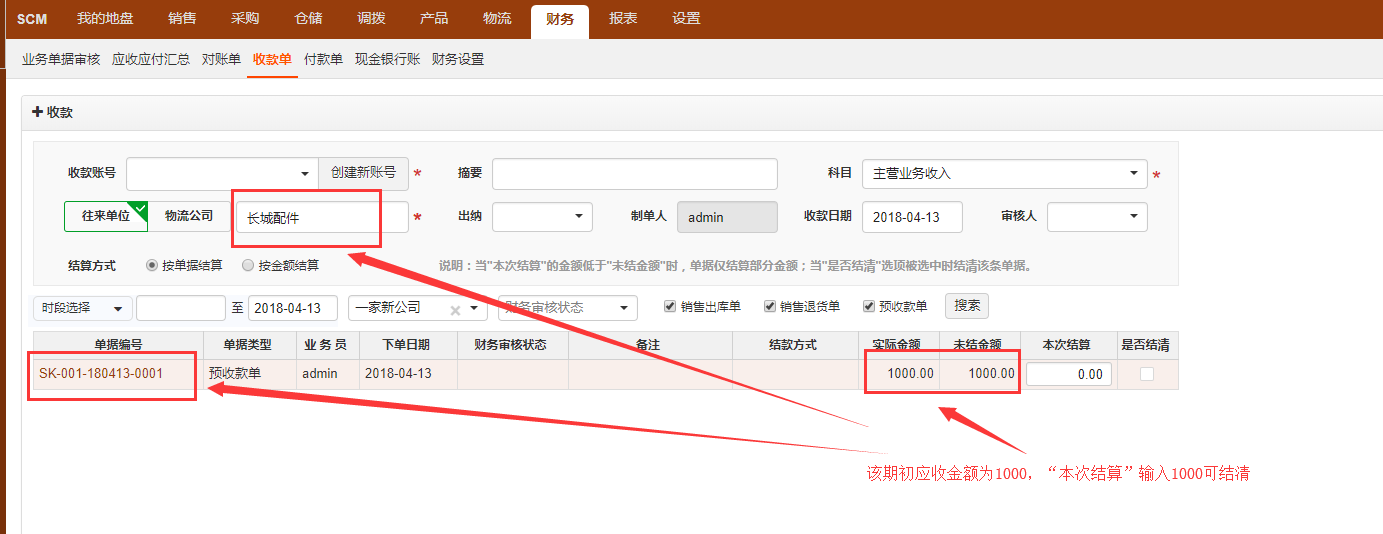This screenshot has width=1383, height=534.
Task: Click the 收款日期 date field
Action: pyautogui.click(x=912, y=217)
